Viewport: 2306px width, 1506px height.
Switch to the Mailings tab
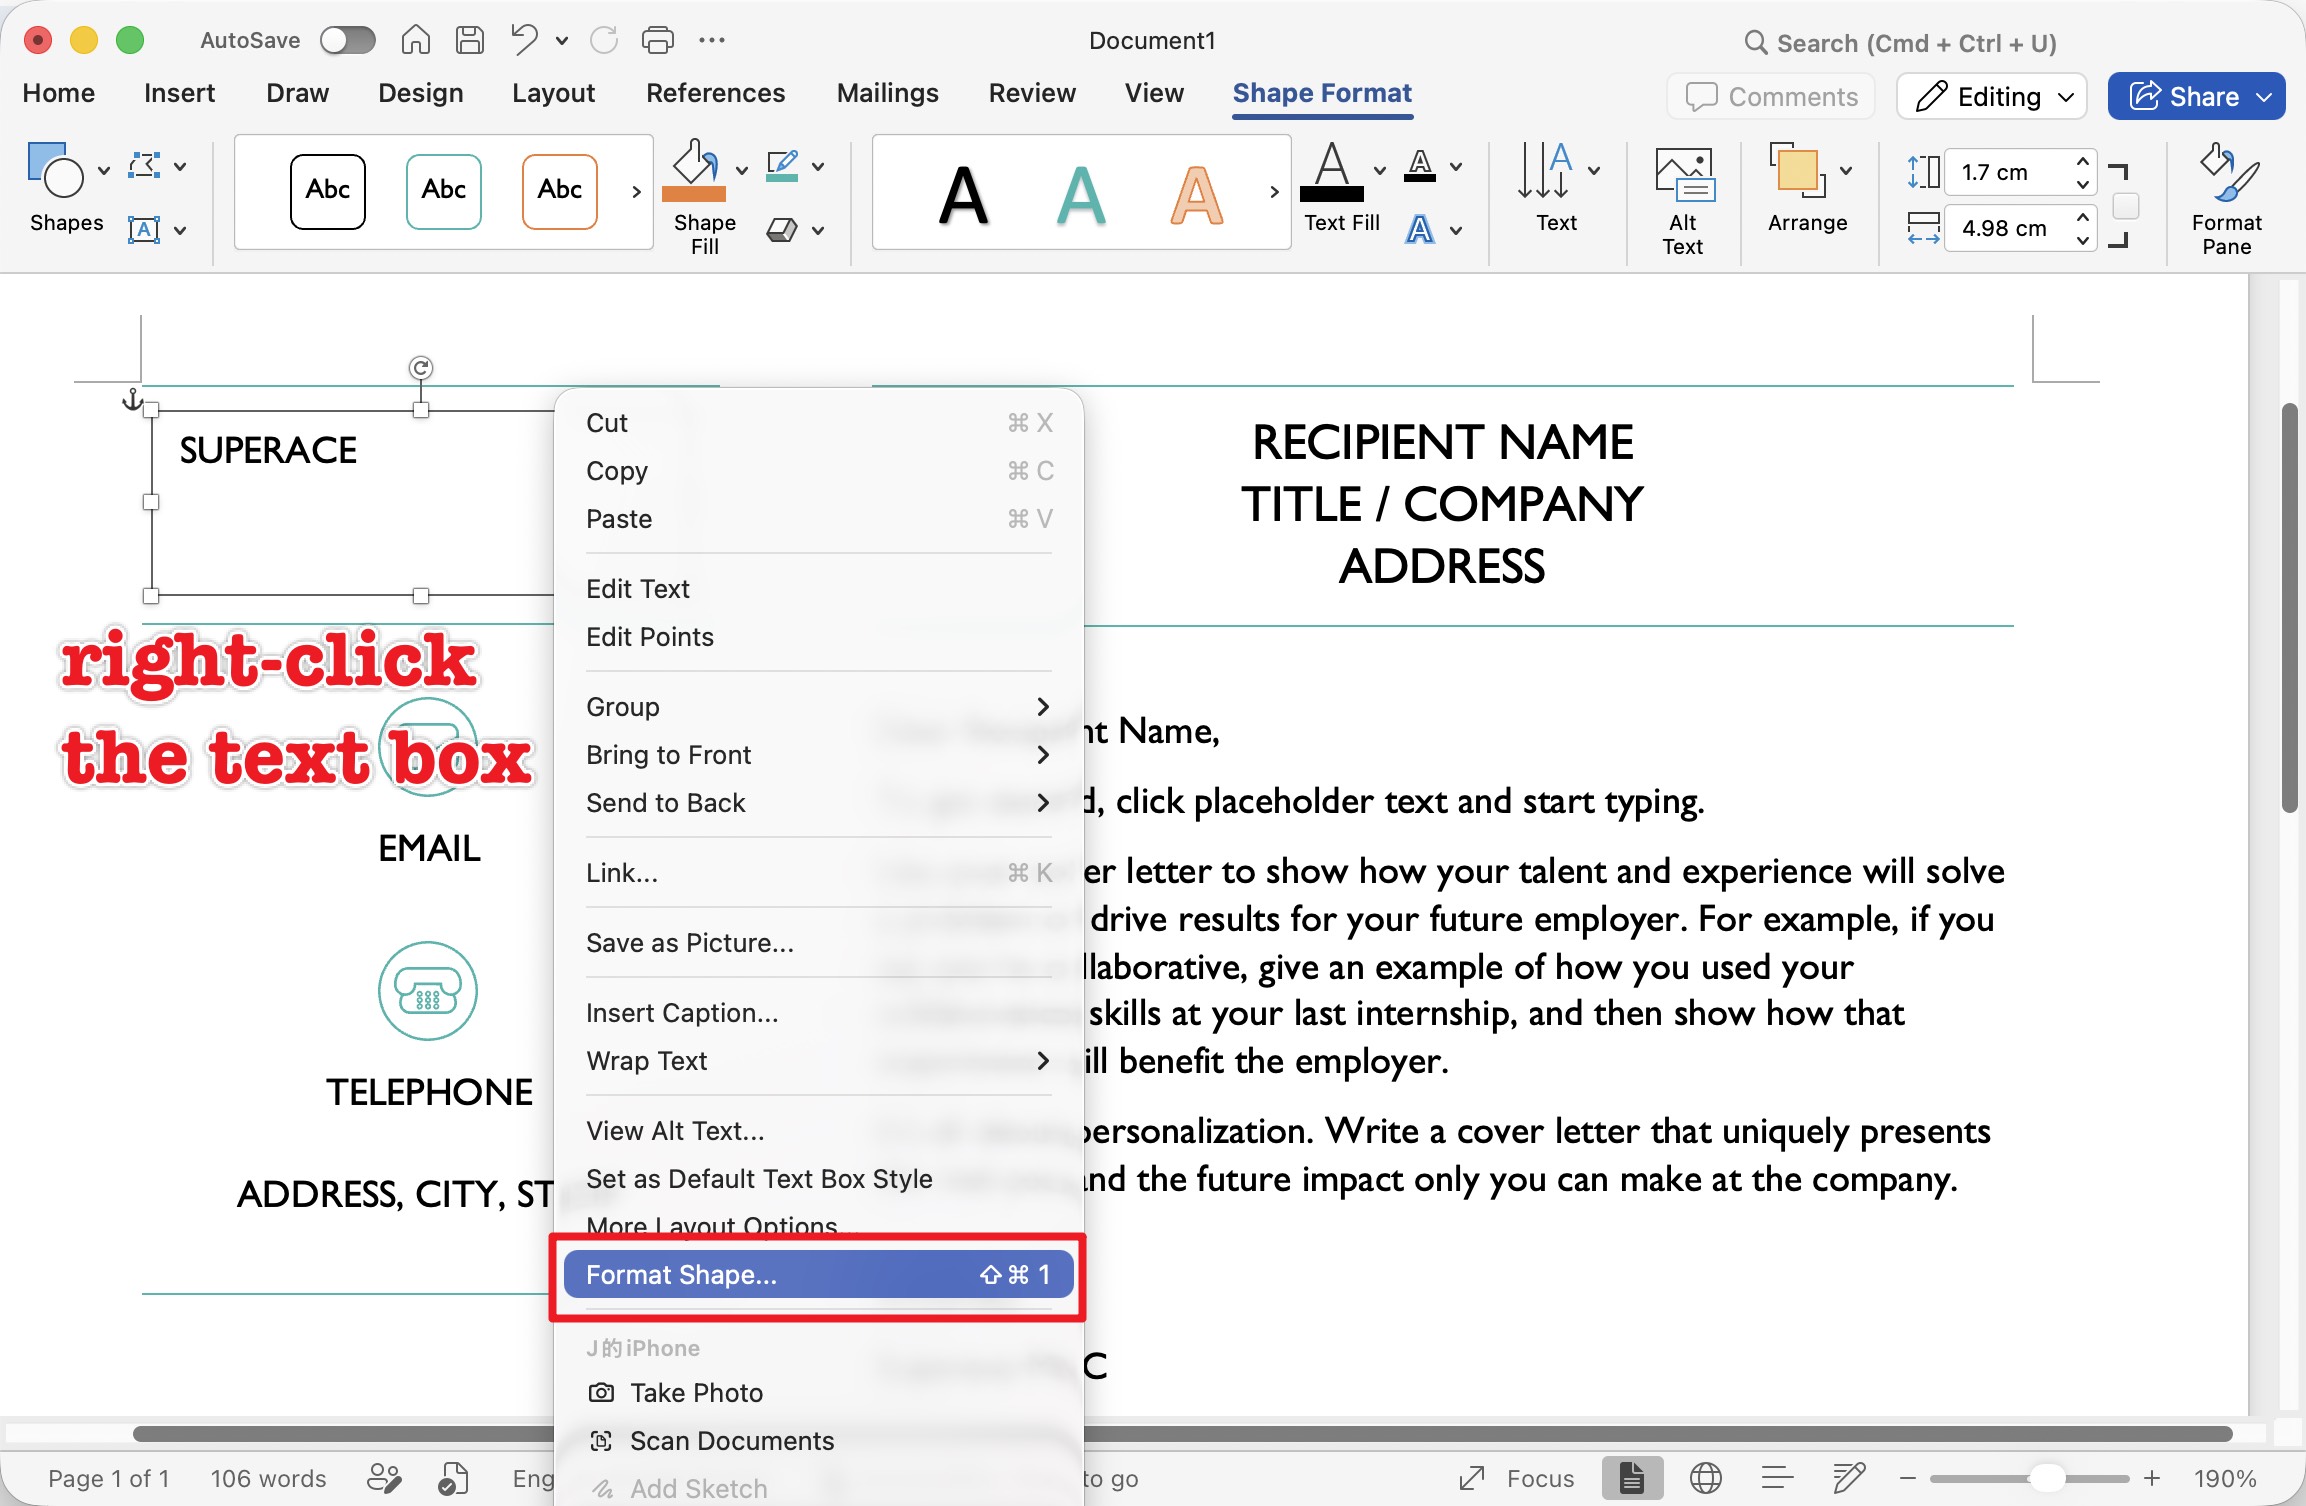(887, 93)
